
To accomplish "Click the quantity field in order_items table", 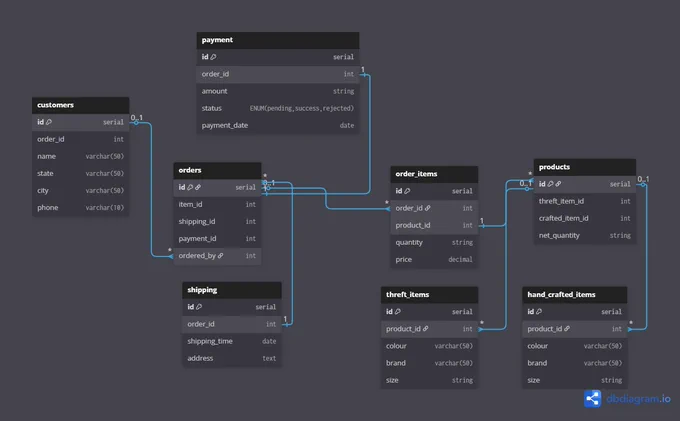I will pos(434,242).
